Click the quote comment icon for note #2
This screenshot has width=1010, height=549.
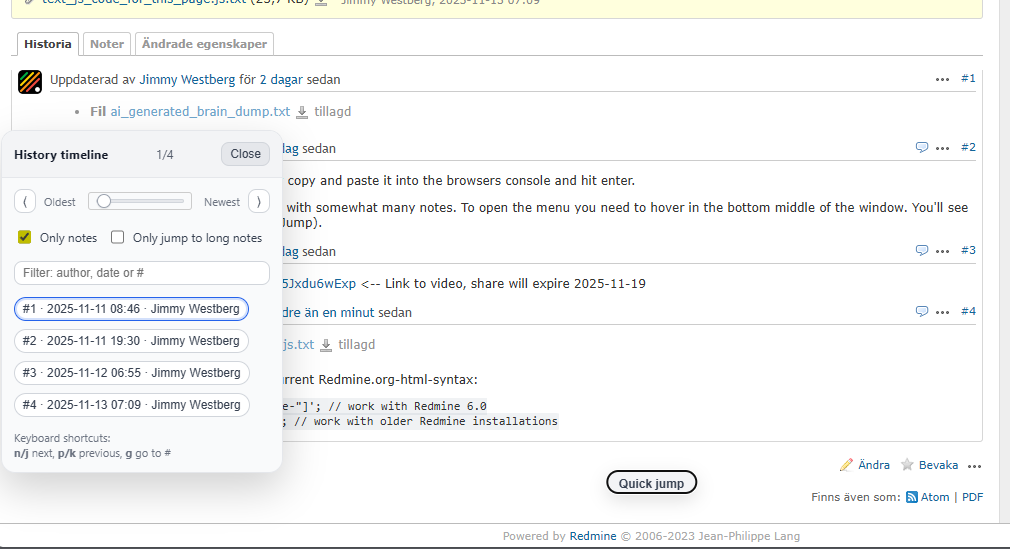point(922,148)
